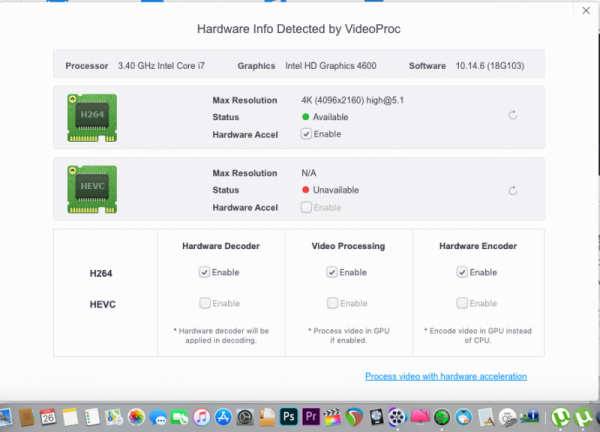Viewport: 600px width, 432px height.
Task: Refresh the H264 hardware detection
Action: point(513,115)
